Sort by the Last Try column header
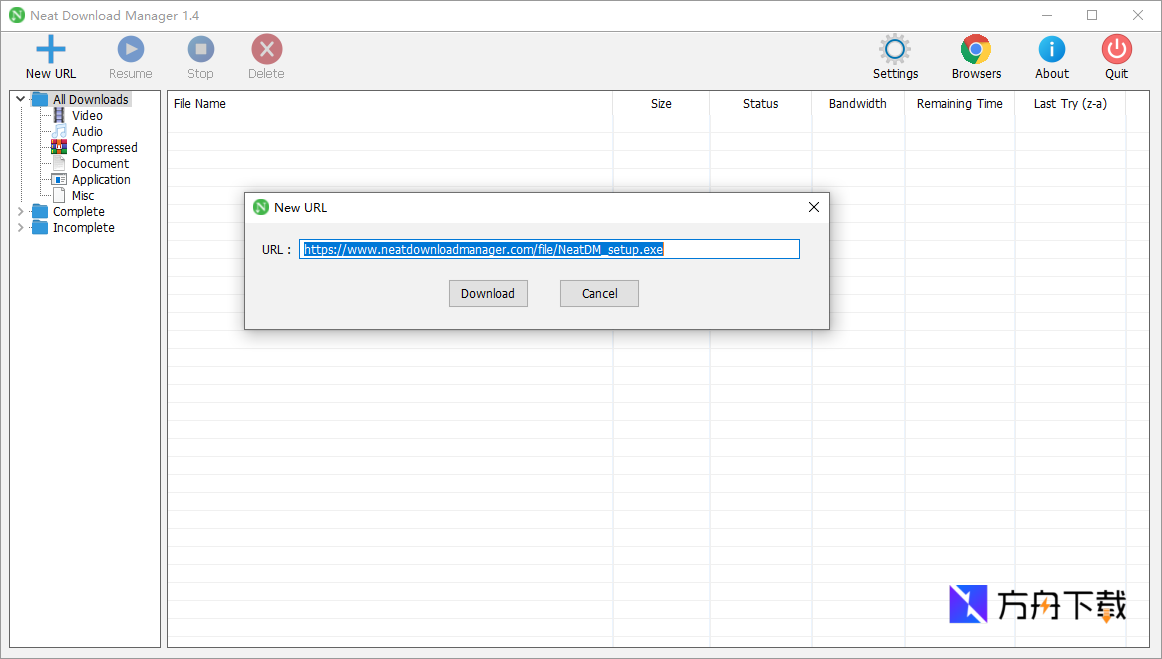The image size is (1162, 659). pyautogui.click(x=1069, y=103)
